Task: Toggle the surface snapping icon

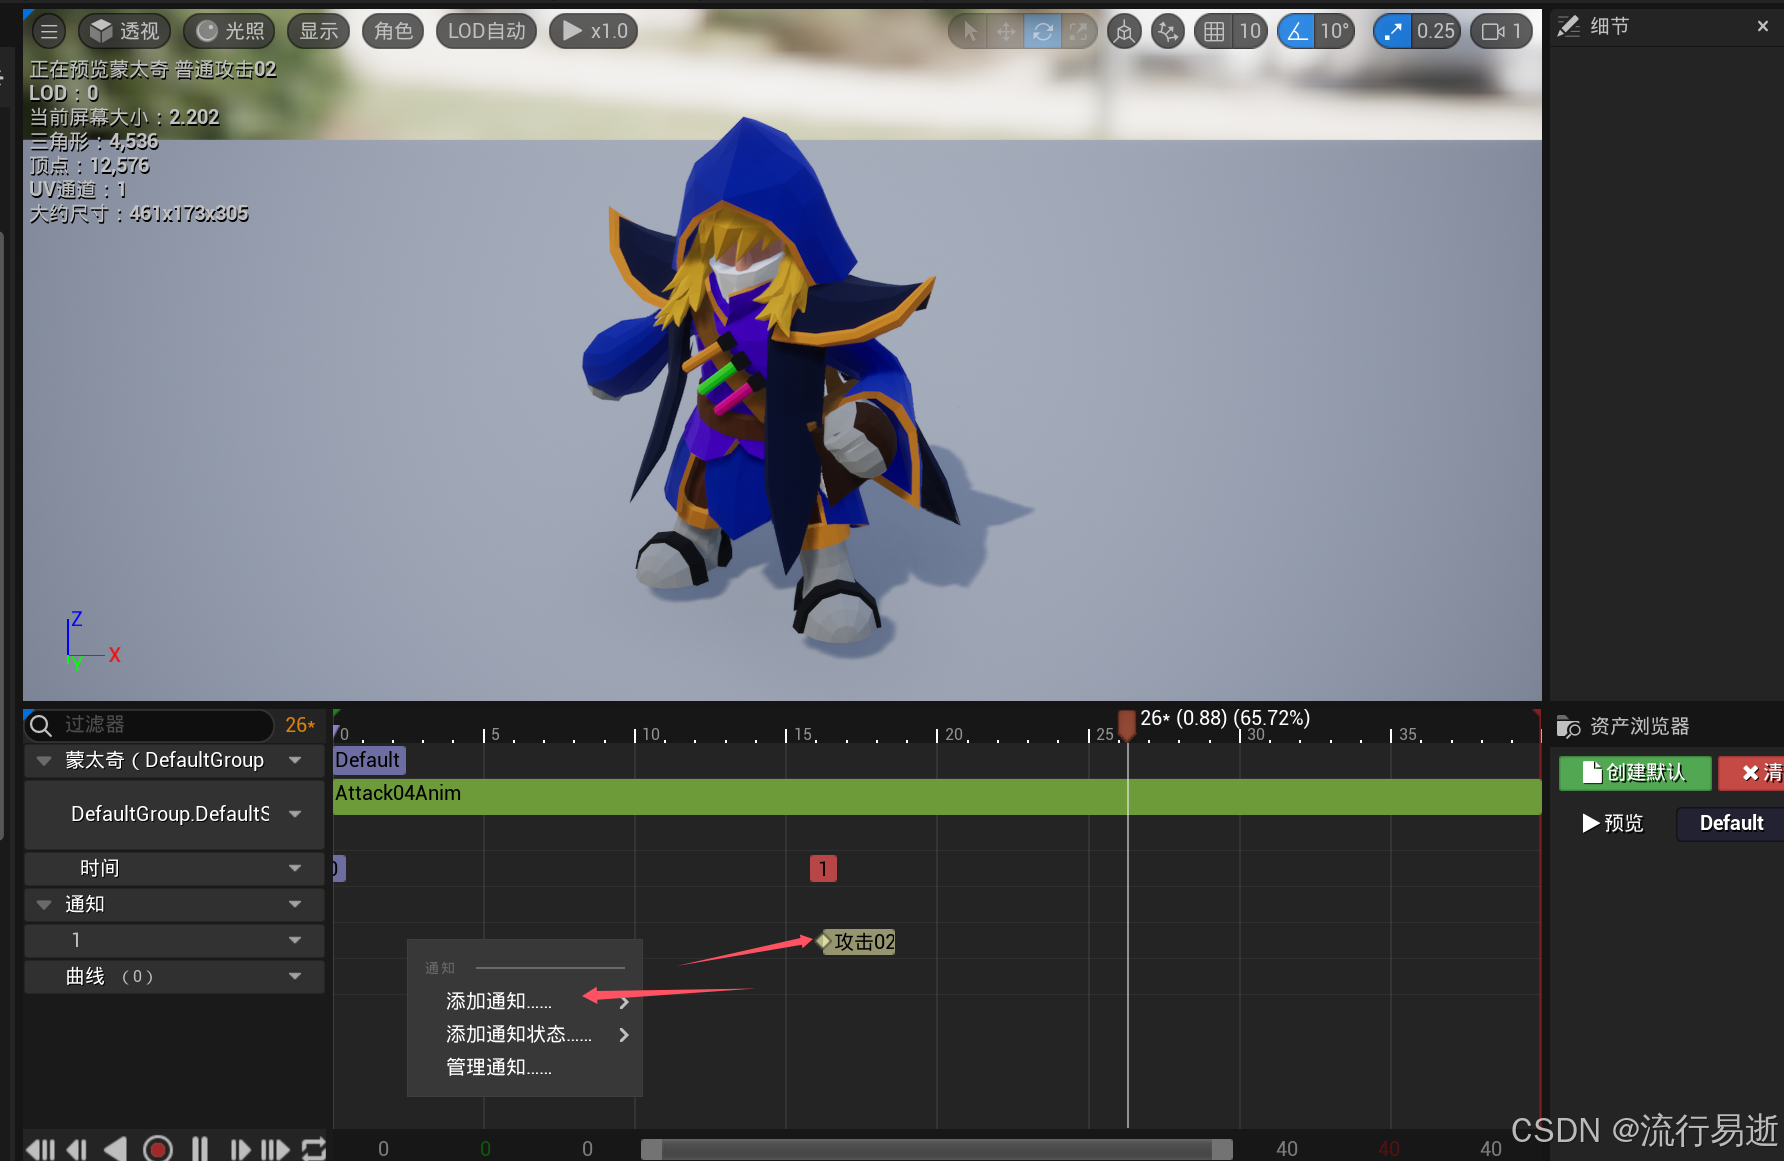Action: point(1167,32)
